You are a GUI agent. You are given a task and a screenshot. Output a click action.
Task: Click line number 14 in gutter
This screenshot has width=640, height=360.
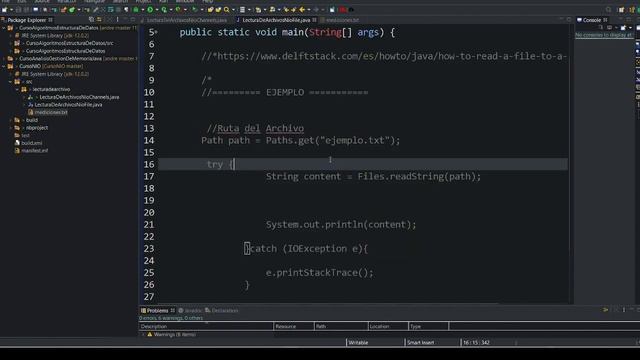point(149,140)
